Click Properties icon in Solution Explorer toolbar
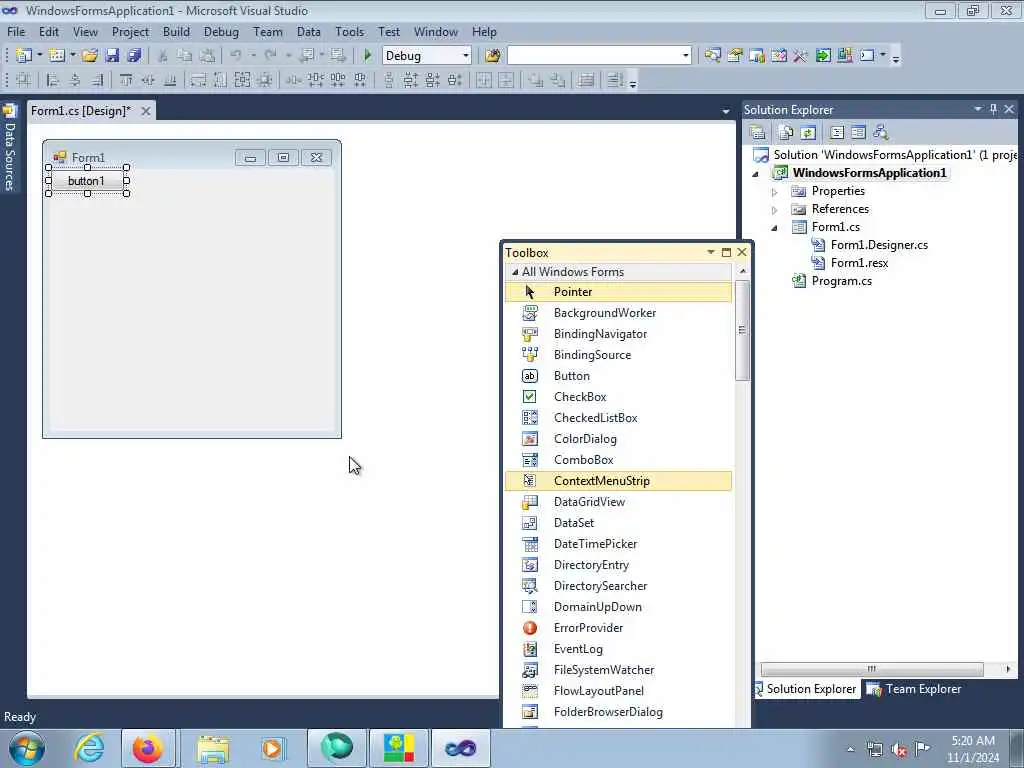Viewport: 1024px width, 768px height. click(x=758, y=133)
